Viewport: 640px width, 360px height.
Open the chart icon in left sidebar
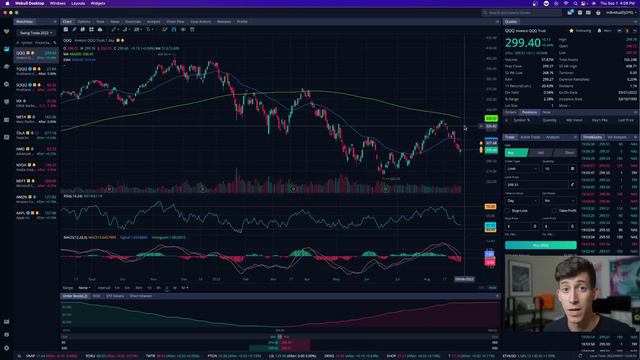click(7, 49)
